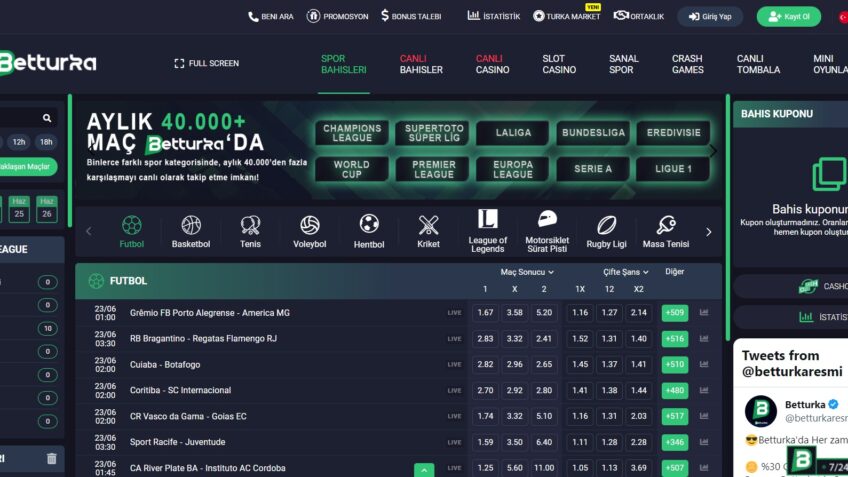Toggle FULL SCREEN mode
The width and height of the screenshot is (848, 477).
[207, 63]
